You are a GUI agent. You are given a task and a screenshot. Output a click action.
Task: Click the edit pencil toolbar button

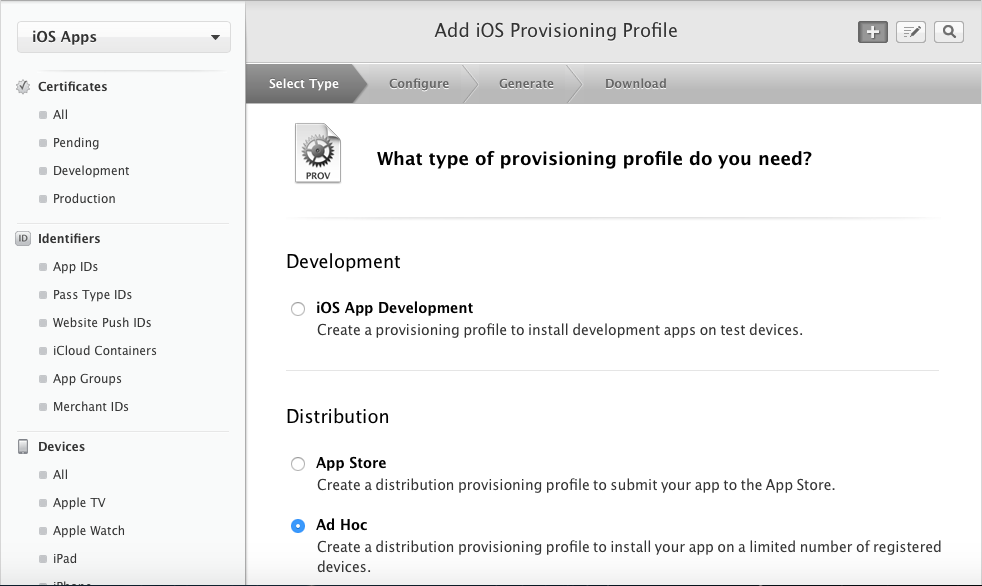click(x=911, y=32)
